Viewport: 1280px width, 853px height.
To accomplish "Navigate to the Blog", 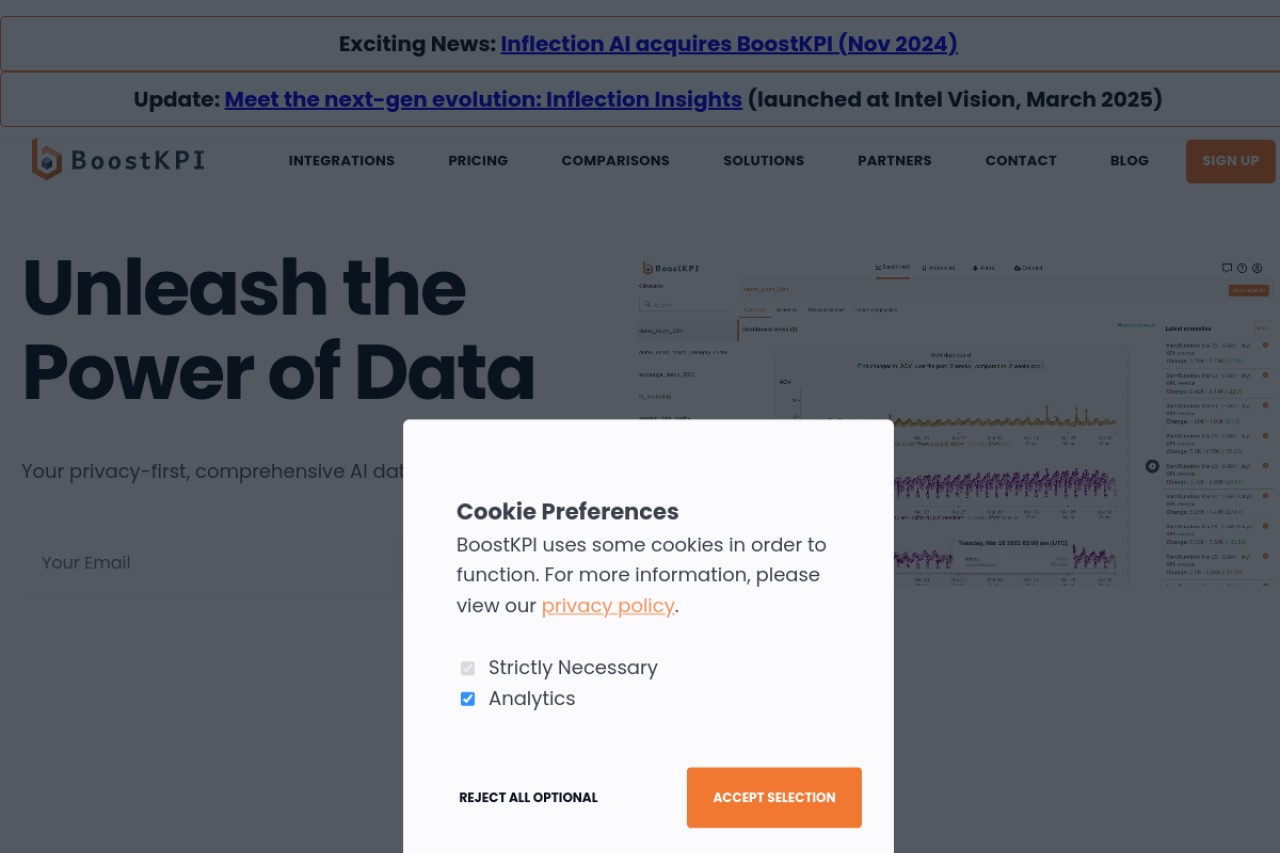I will (1129, 161).
